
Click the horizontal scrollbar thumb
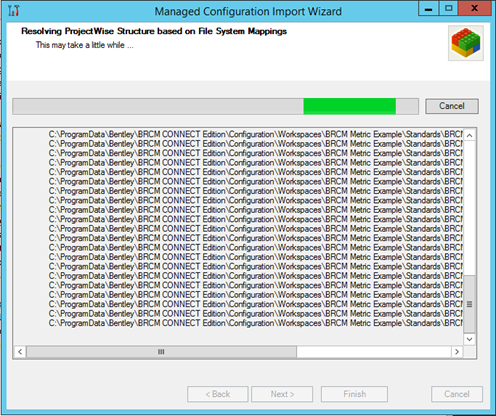161,352
